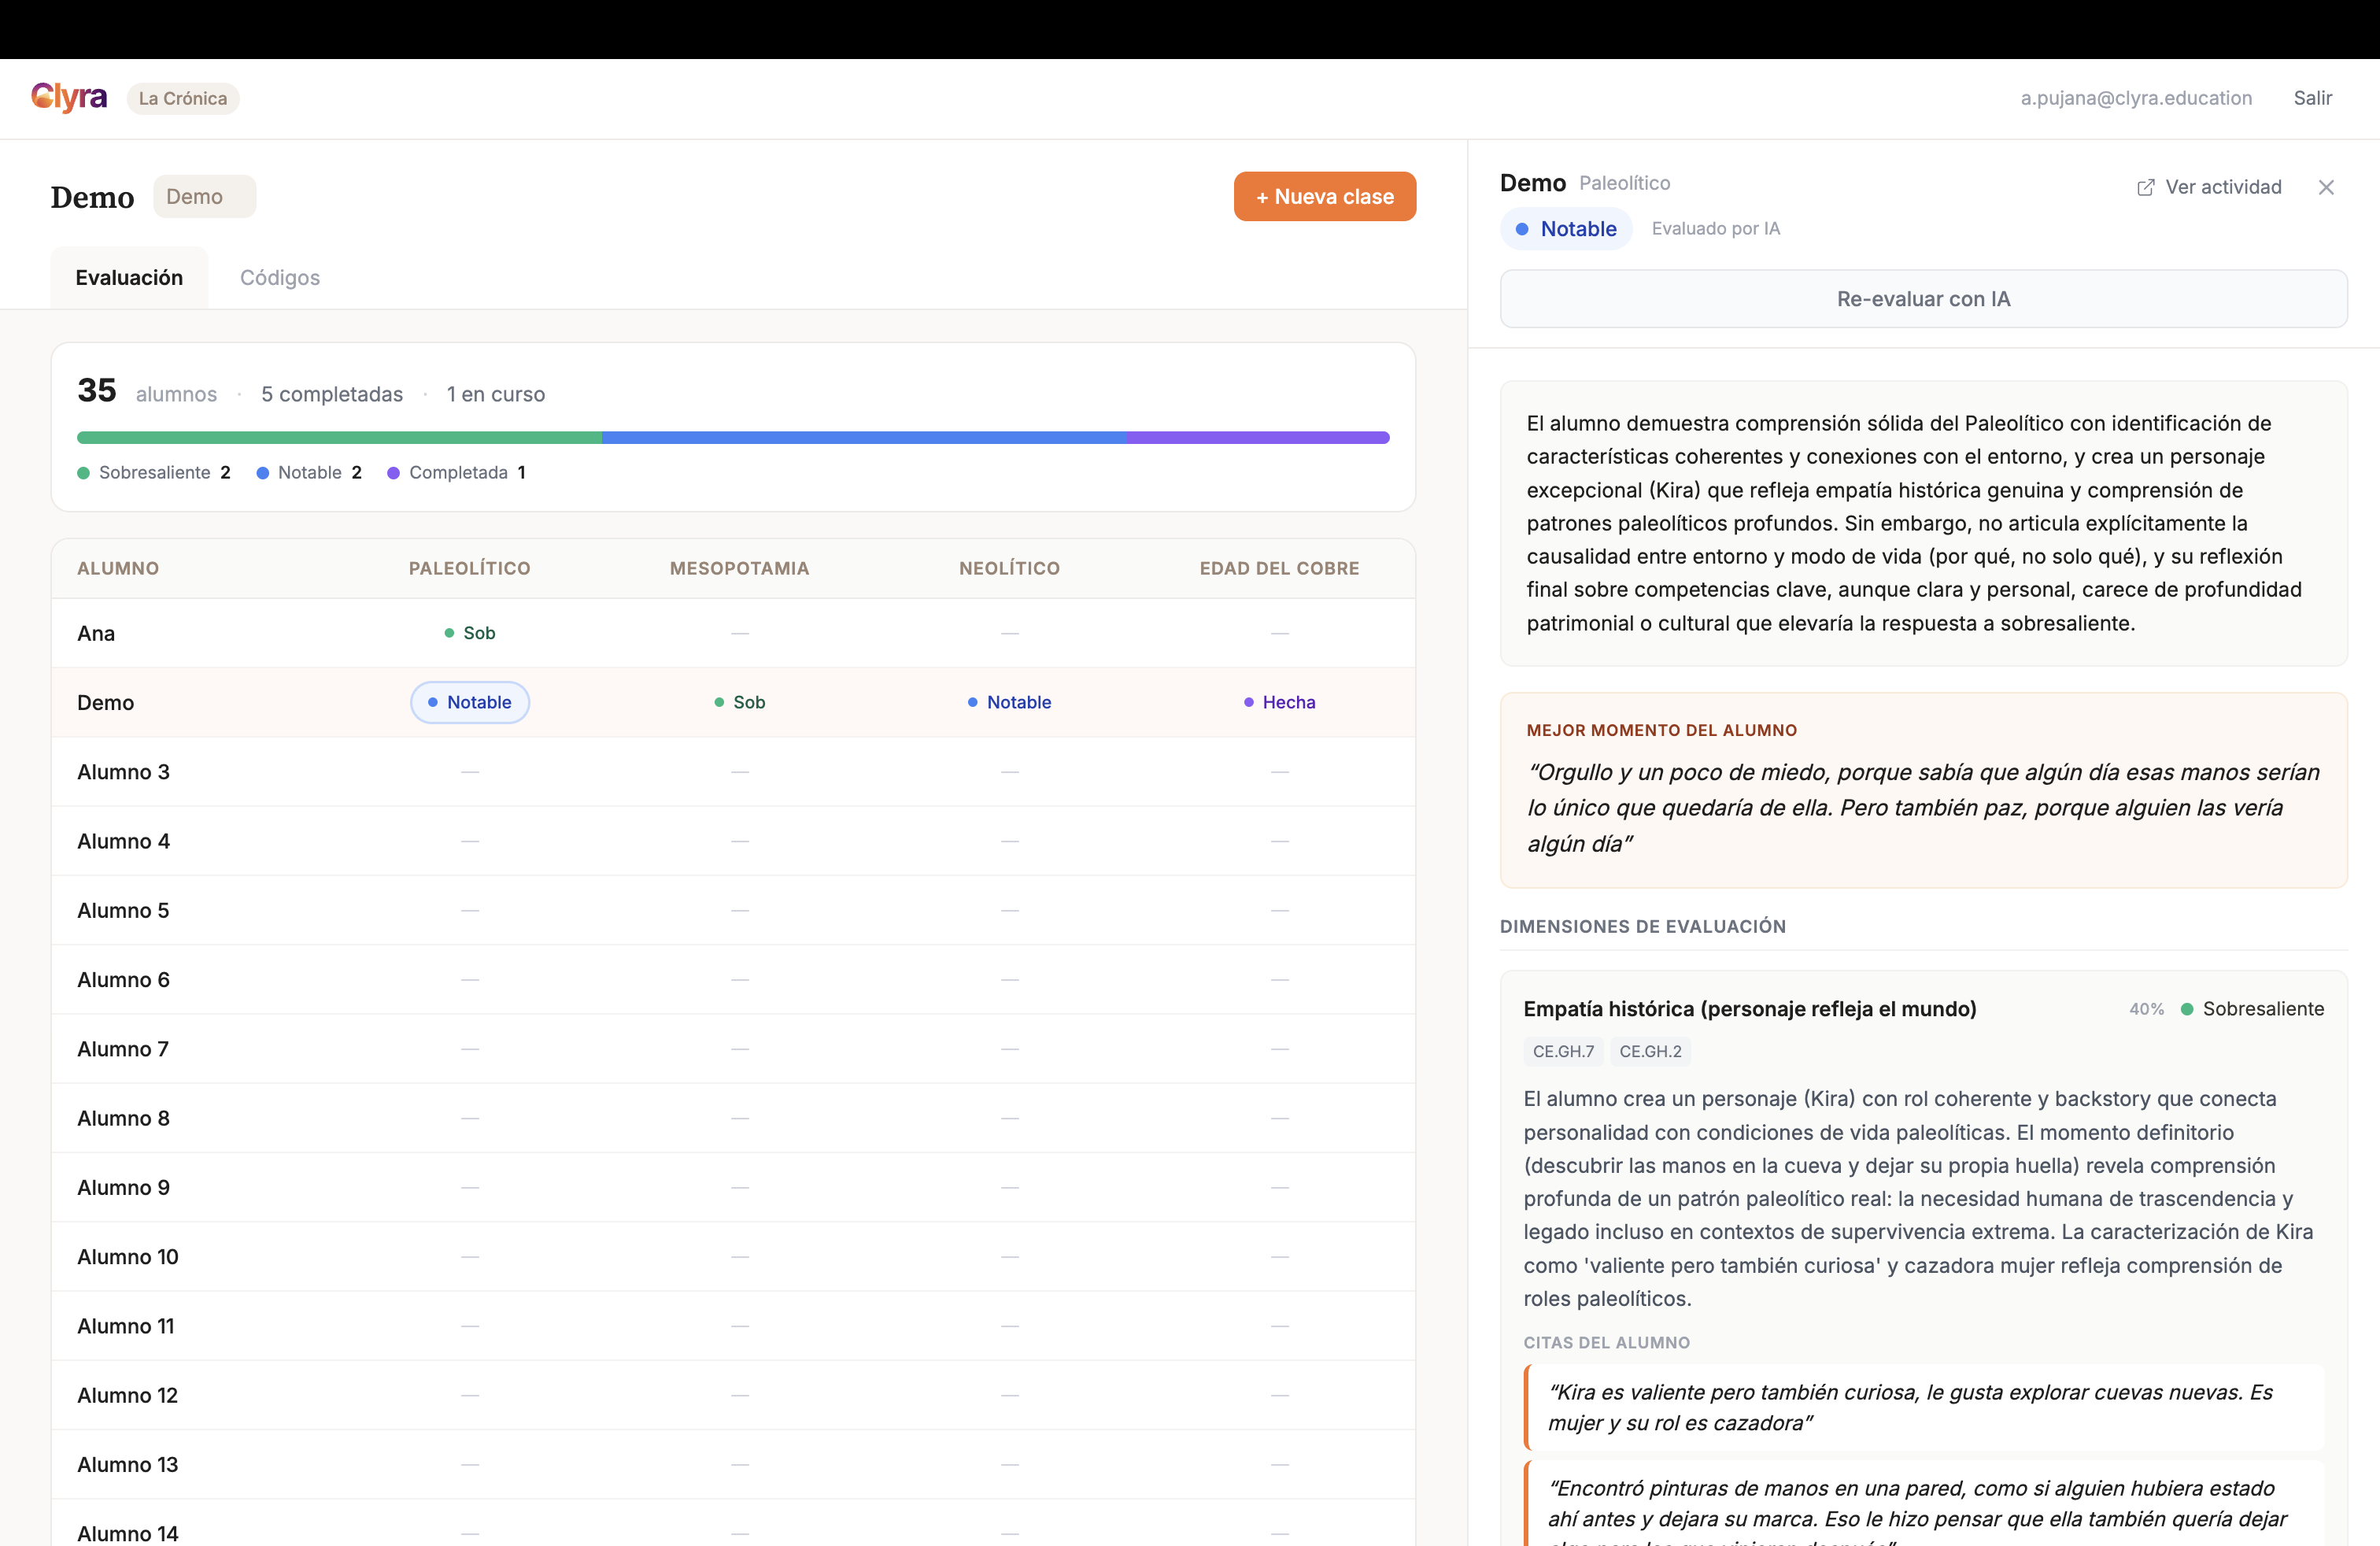Select student Alumno 3

coord(123,772)
